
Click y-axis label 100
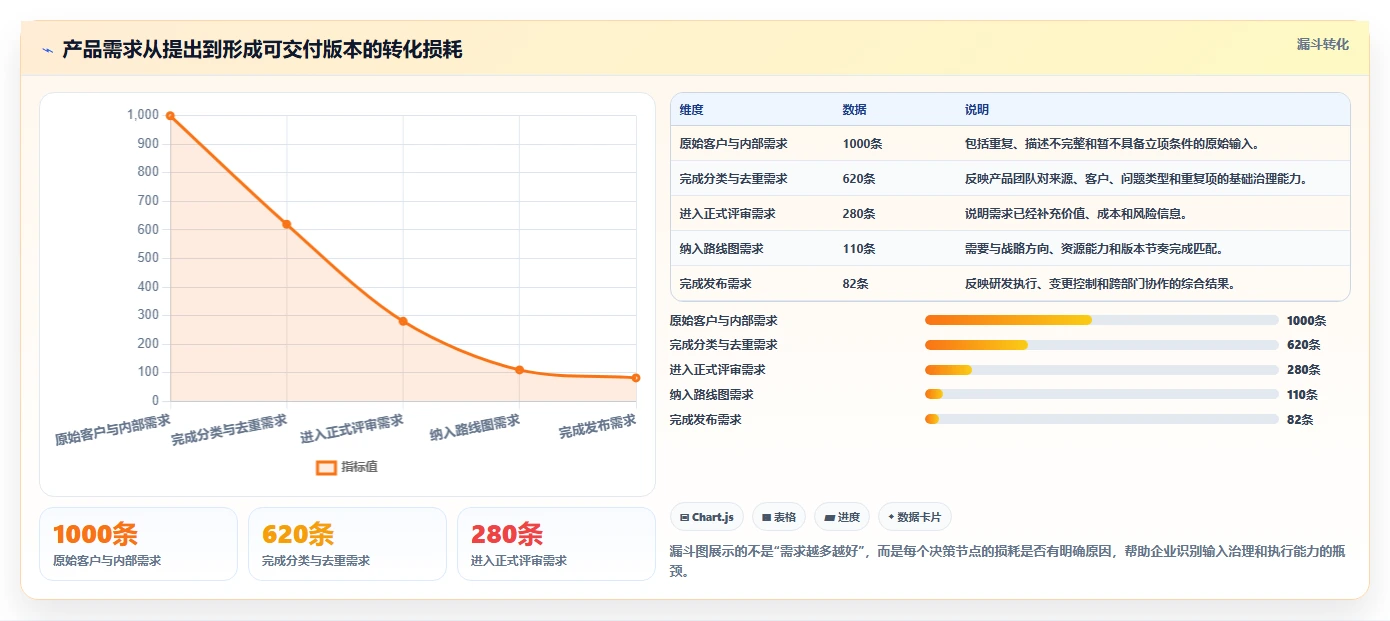pos(148,372)
